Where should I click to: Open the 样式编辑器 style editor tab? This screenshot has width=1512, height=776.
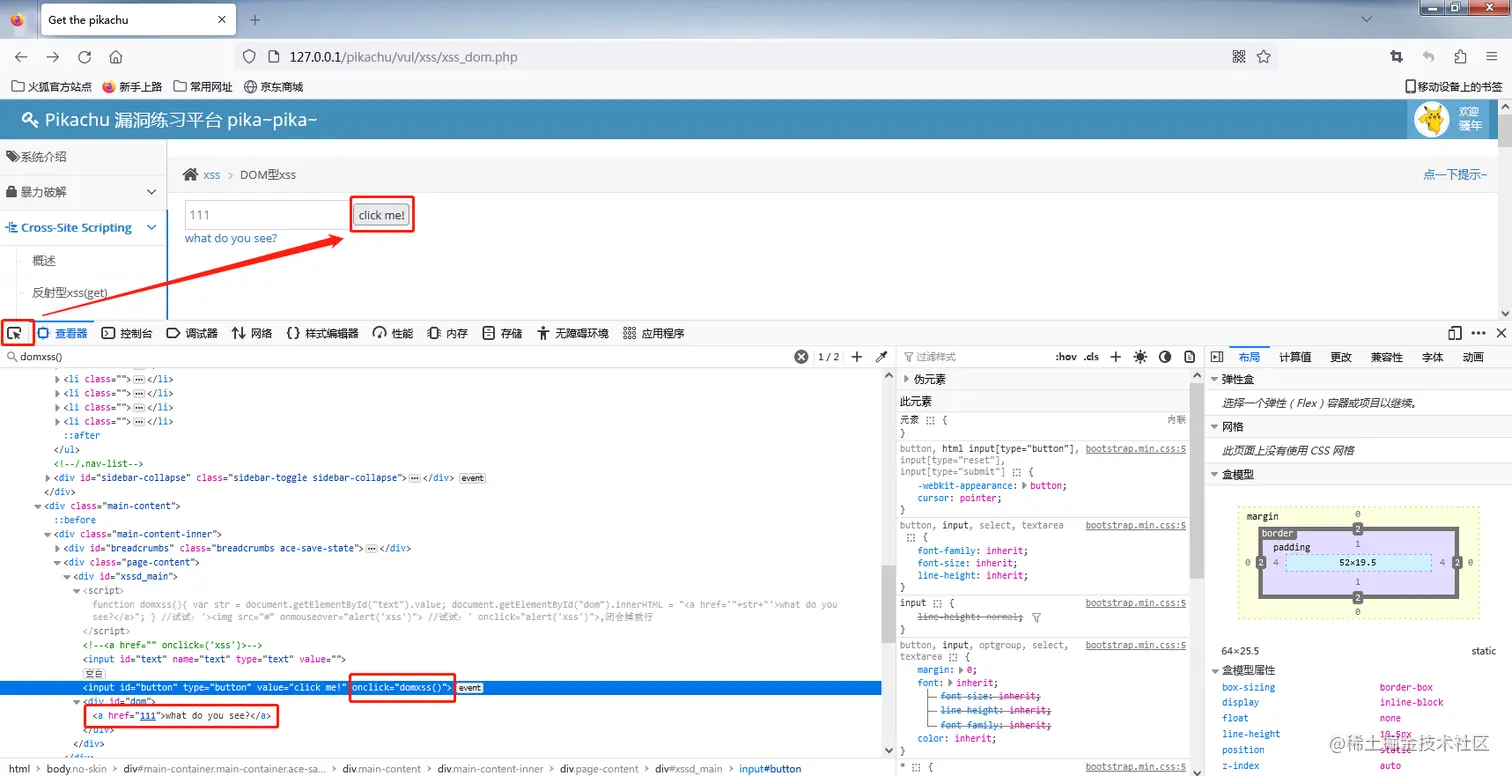[322, 333]
